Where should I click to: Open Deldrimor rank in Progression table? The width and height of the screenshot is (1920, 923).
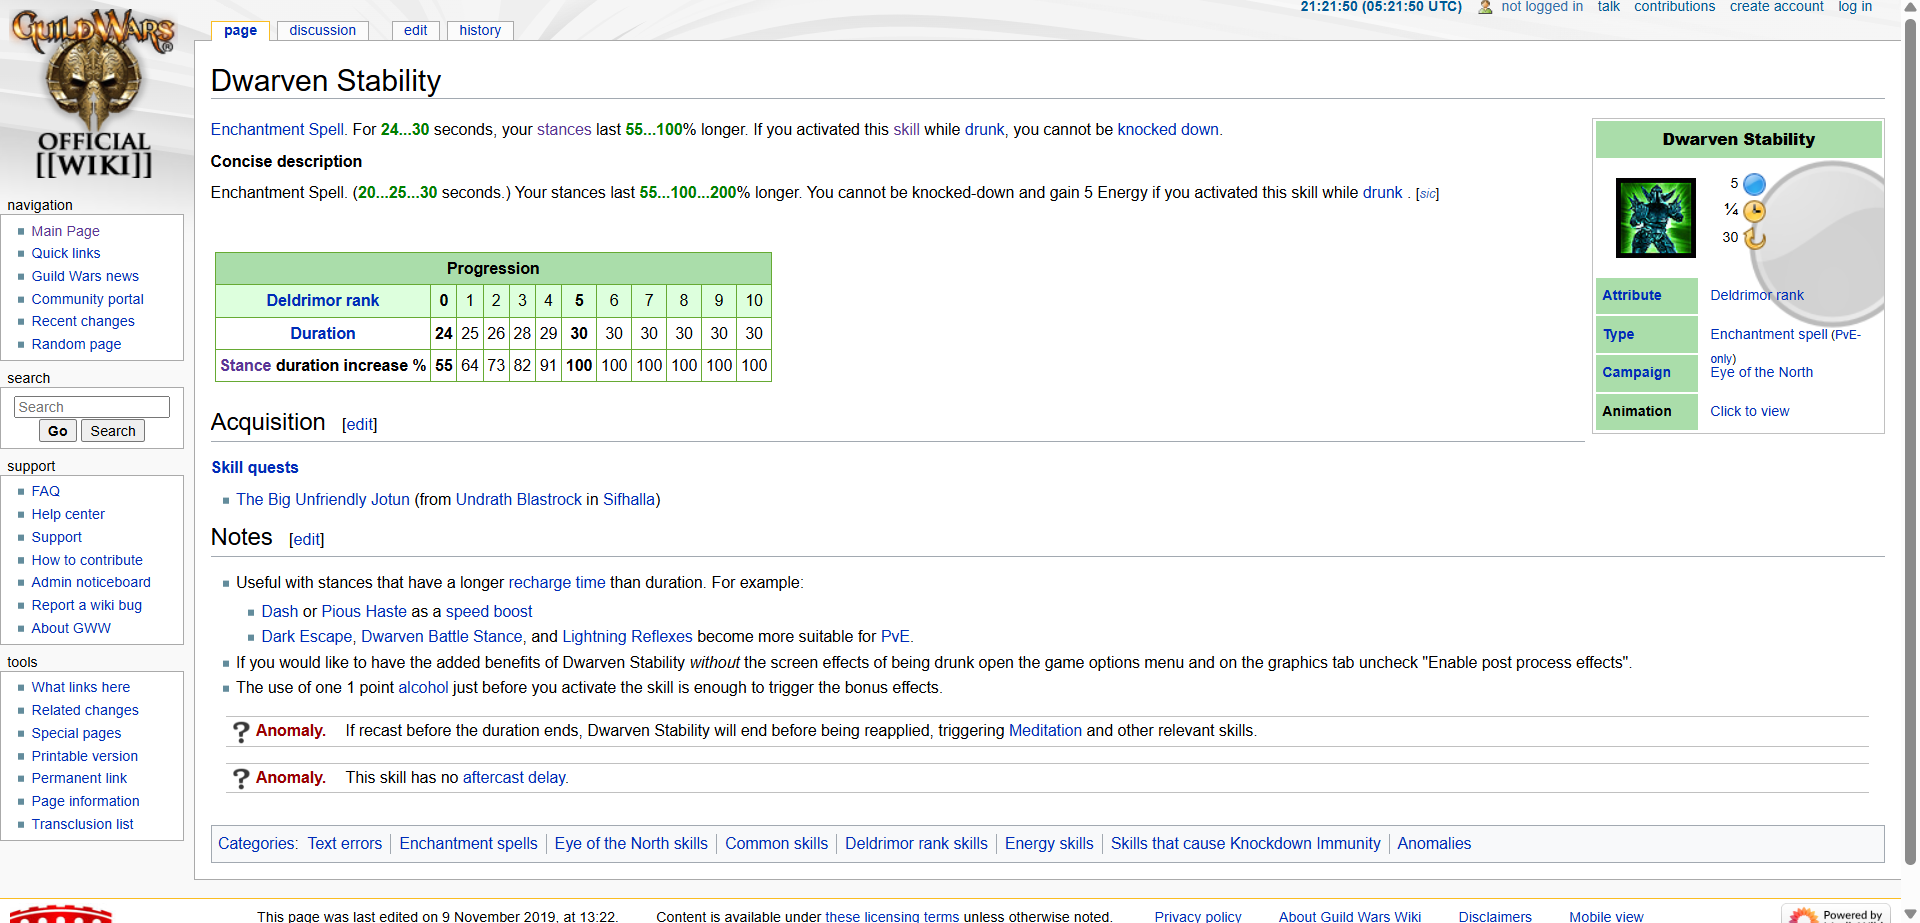click(x=322, y=300)
